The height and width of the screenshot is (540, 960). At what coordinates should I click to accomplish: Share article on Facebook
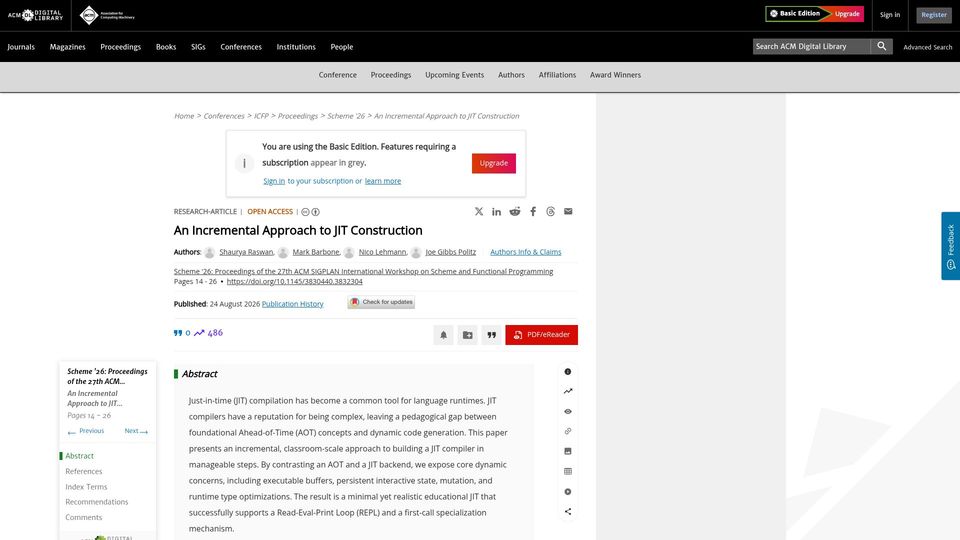pos(533,211)
